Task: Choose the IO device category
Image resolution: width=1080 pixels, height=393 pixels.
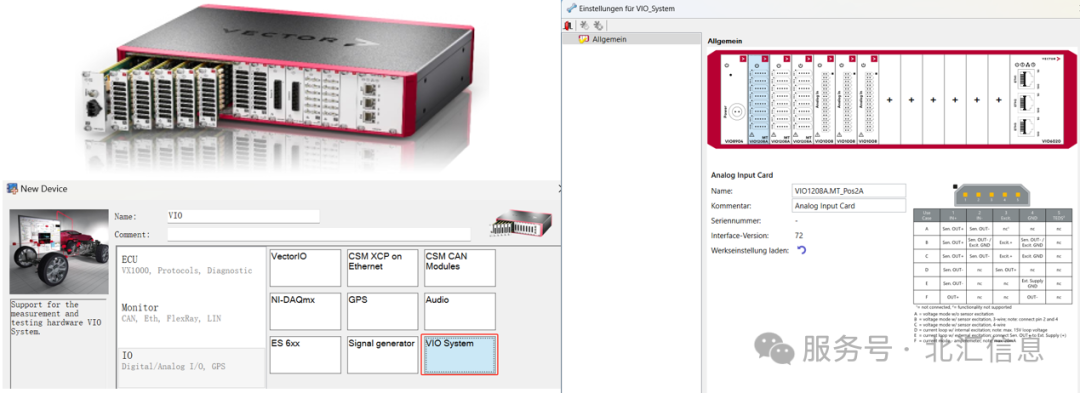Action: [191, 361]
